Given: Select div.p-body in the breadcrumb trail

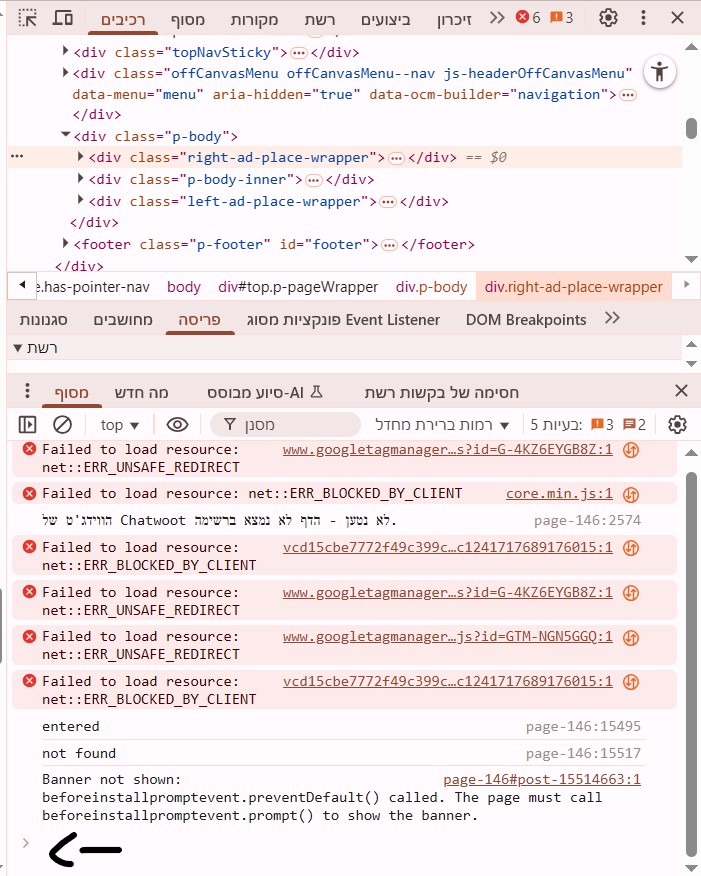Looking at the screenshot, I should [431, 287].
